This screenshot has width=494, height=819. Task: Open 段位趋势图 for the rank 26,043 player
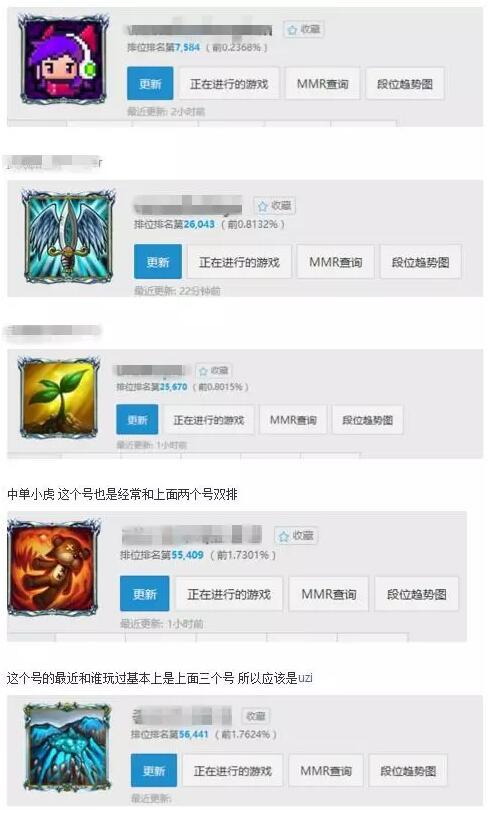[x=420, y=262]
